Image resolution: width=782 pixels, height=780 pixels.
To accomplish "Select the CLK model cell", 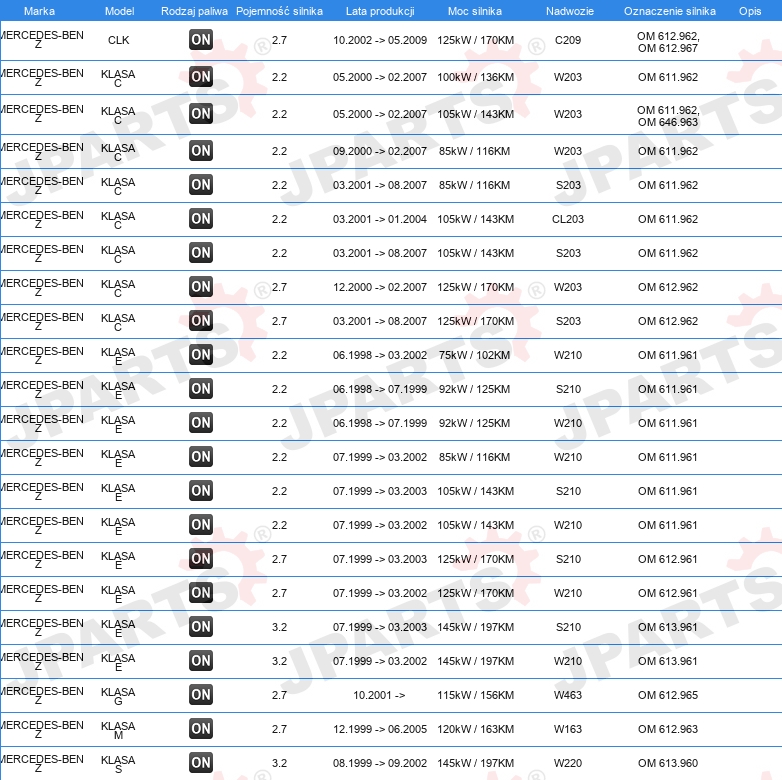I will tap(119, 40).
